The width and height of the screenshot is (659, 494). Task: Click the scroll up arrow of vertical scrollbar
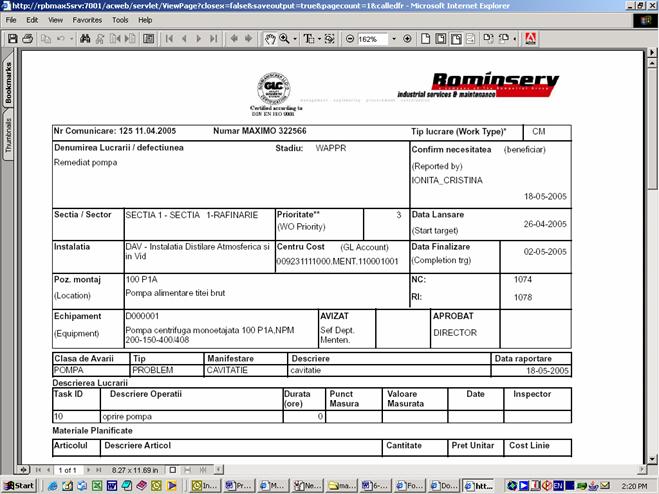coord(652,63)
